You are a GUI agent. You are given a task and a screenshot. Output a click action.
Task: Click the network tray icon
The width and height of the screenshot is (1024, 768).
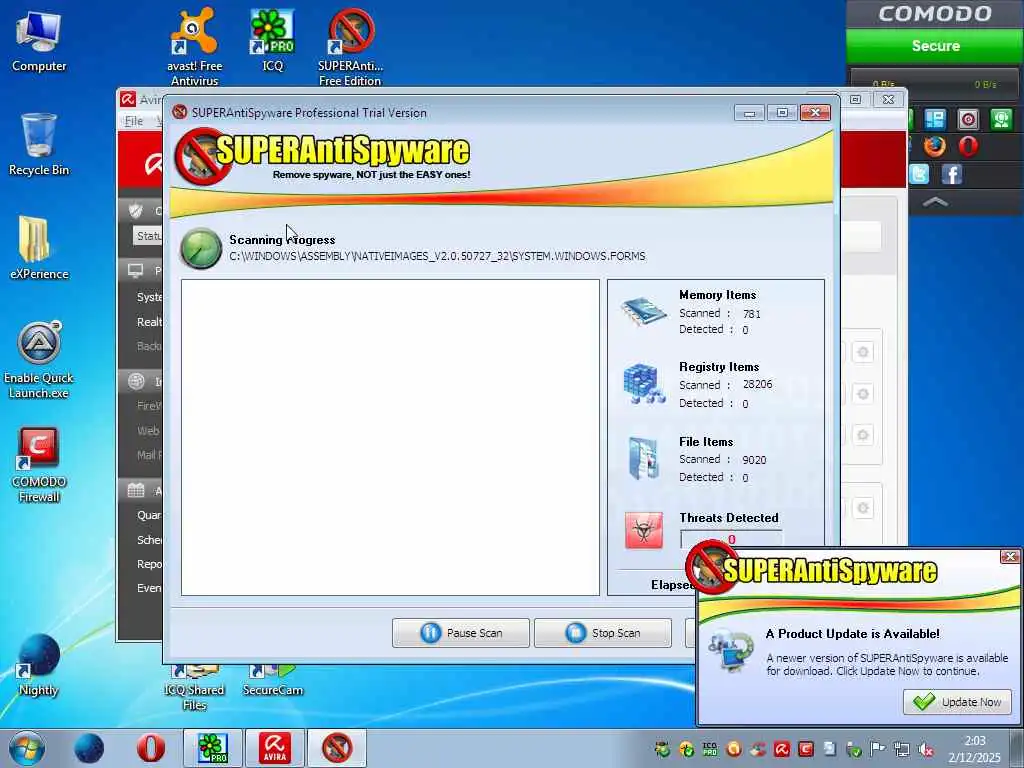tap(902, 749)
